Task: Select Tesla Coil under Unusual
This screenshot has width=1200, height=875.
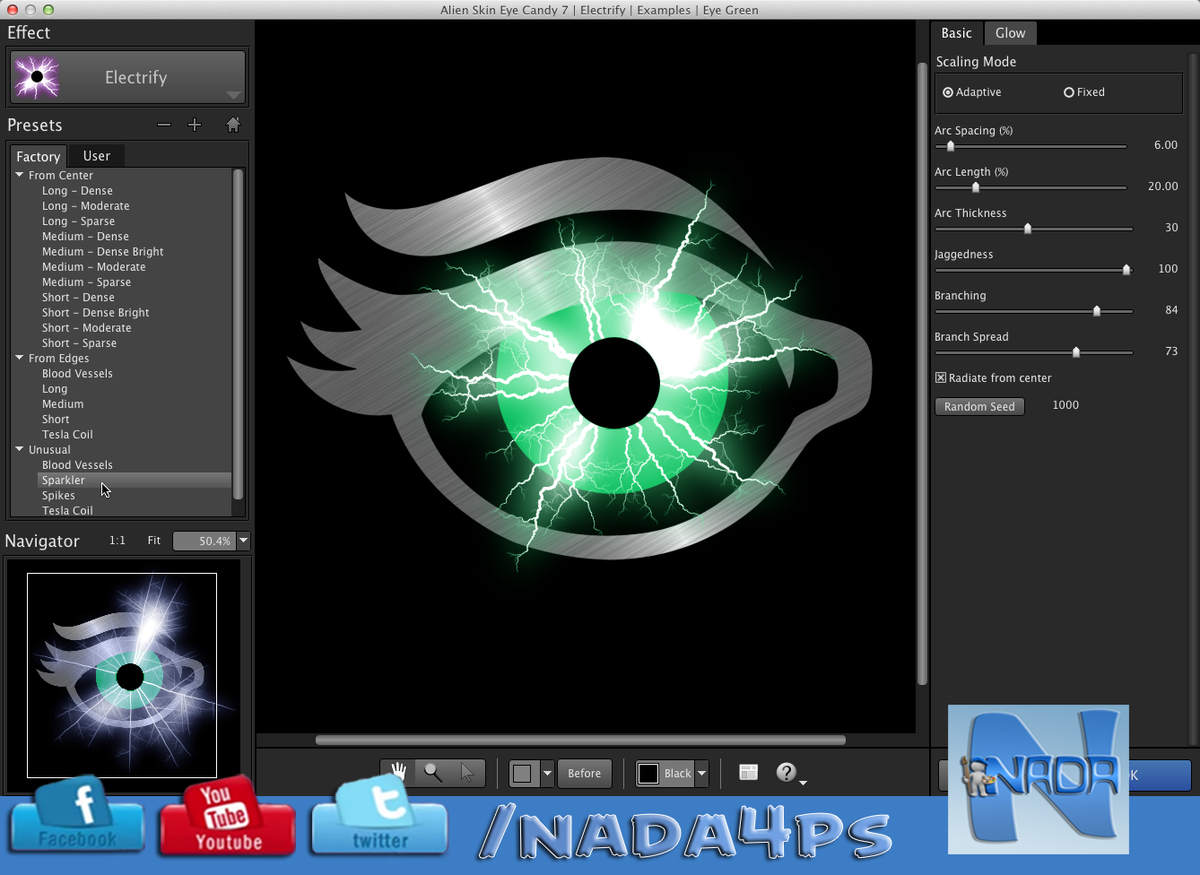Action: tap(67, 511)
